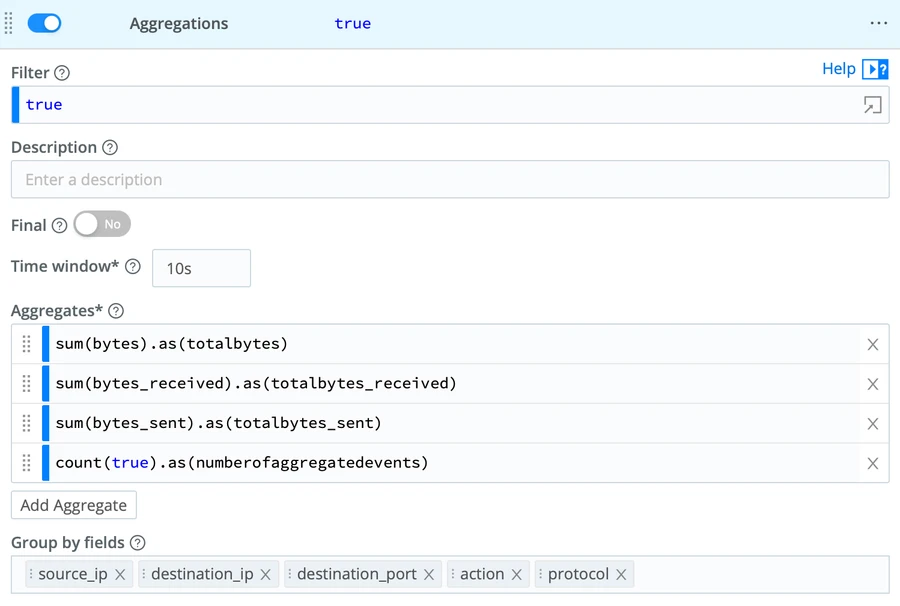
Task: Enter text in the Description field
Action: point(450,180)
